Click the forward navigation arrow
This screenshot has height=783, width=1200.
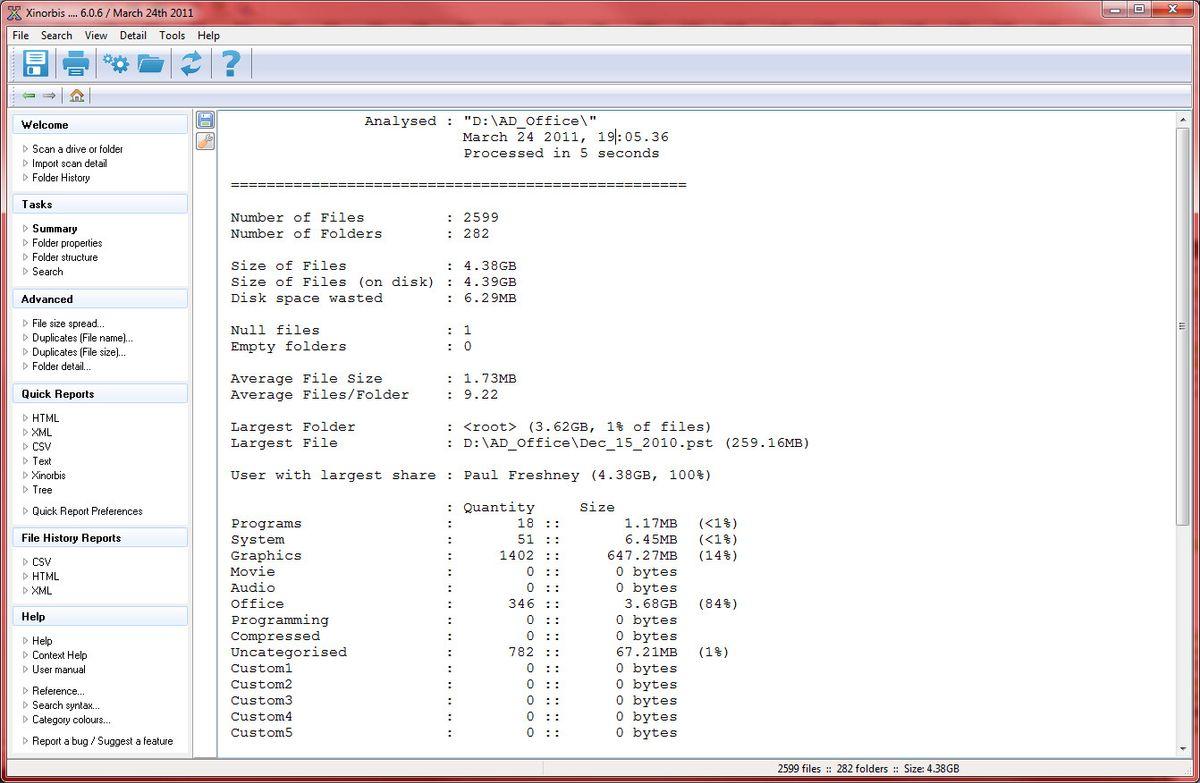click(49, 96)
